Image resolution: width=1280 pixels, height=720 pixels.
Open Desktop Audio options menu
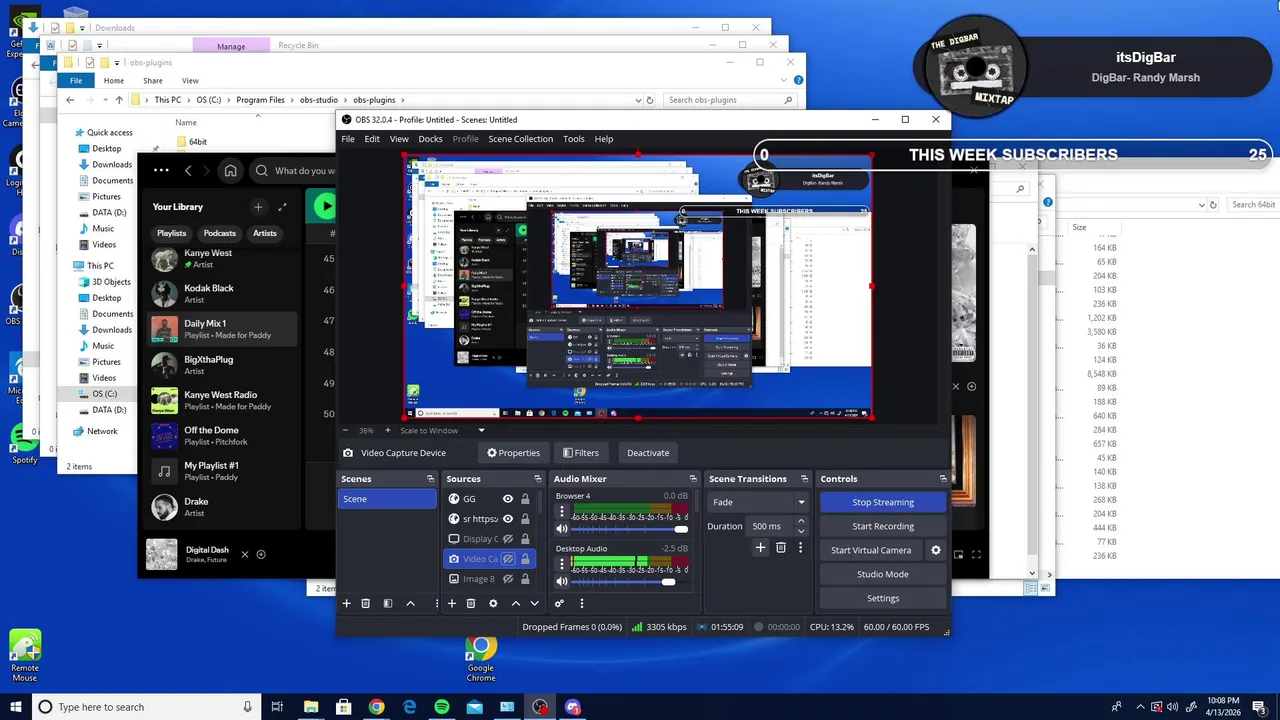(x=561, y=564)
